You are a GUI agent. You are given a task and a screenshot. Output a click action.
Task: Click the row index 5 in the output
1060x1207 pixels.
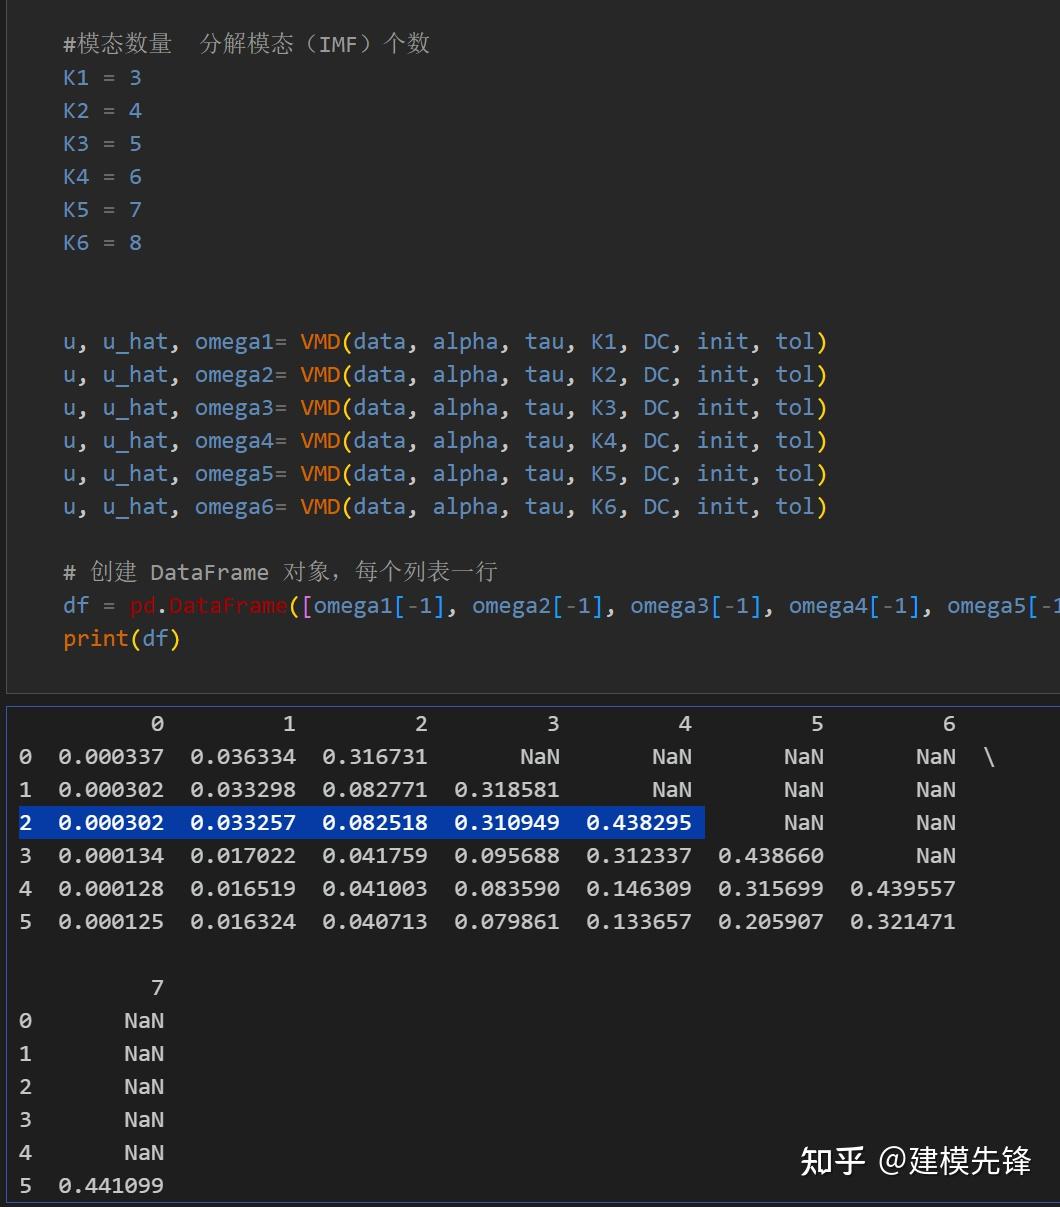[25, 921]
